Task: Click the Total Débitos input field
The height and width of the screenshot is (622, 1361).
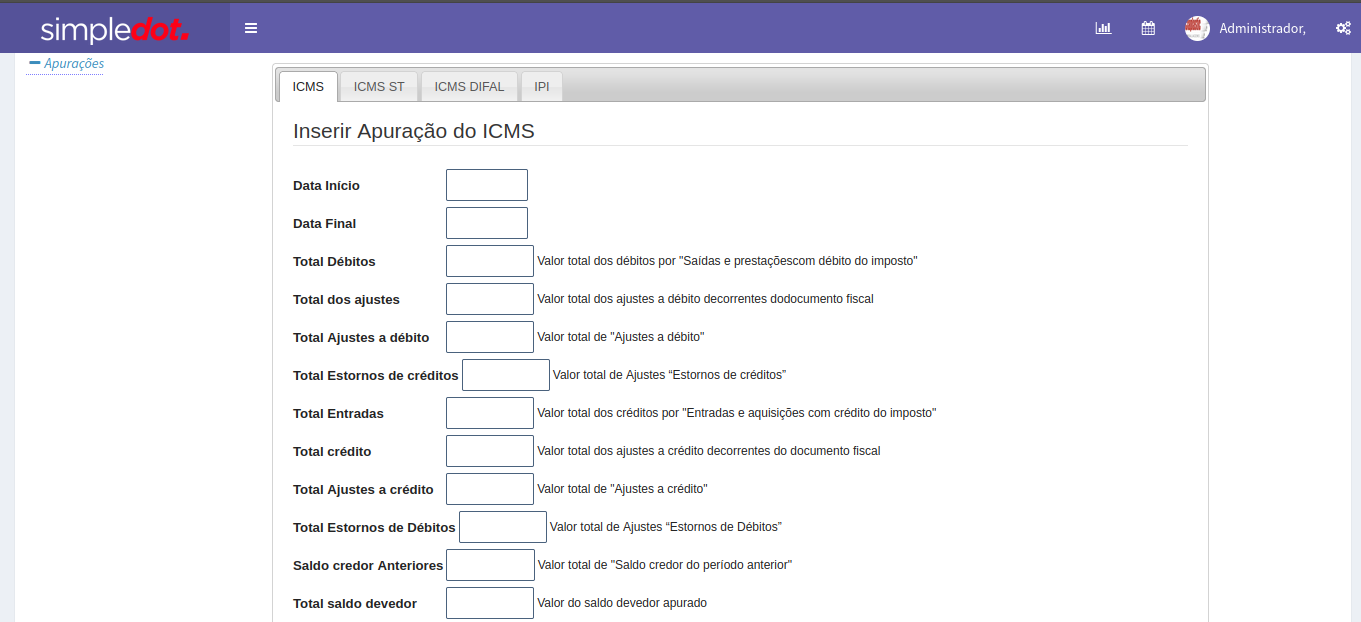Action: pos(489,261)
